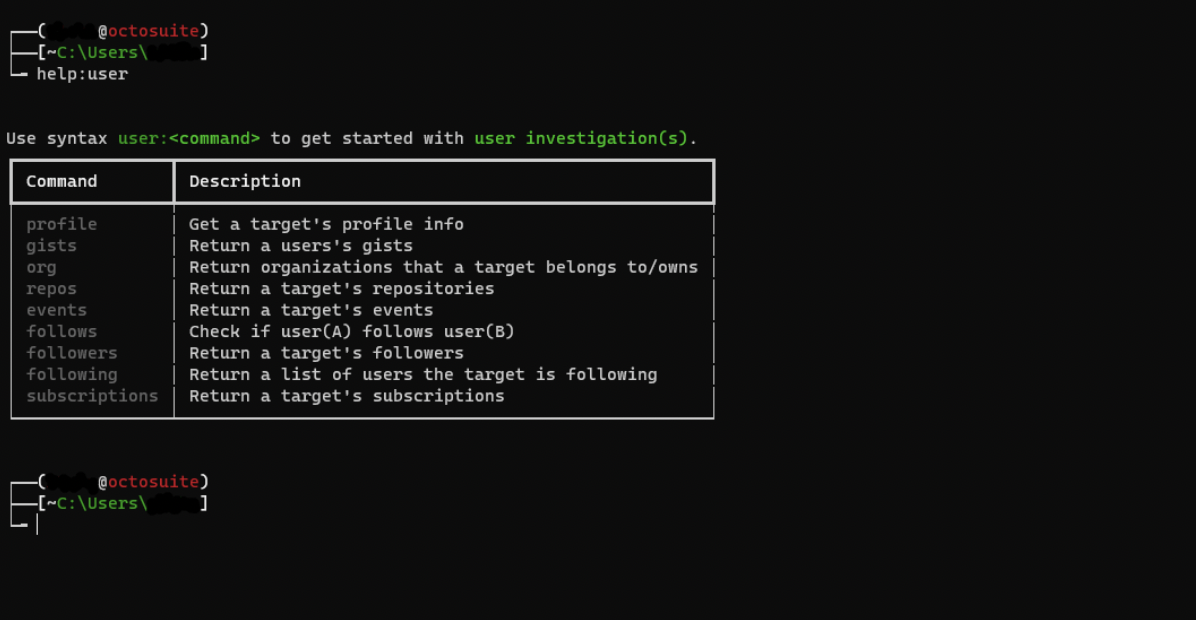Click 'Return a target's repositories' description
The height and width of the screenshot is (620, 1196).
[x=342, y=288]
